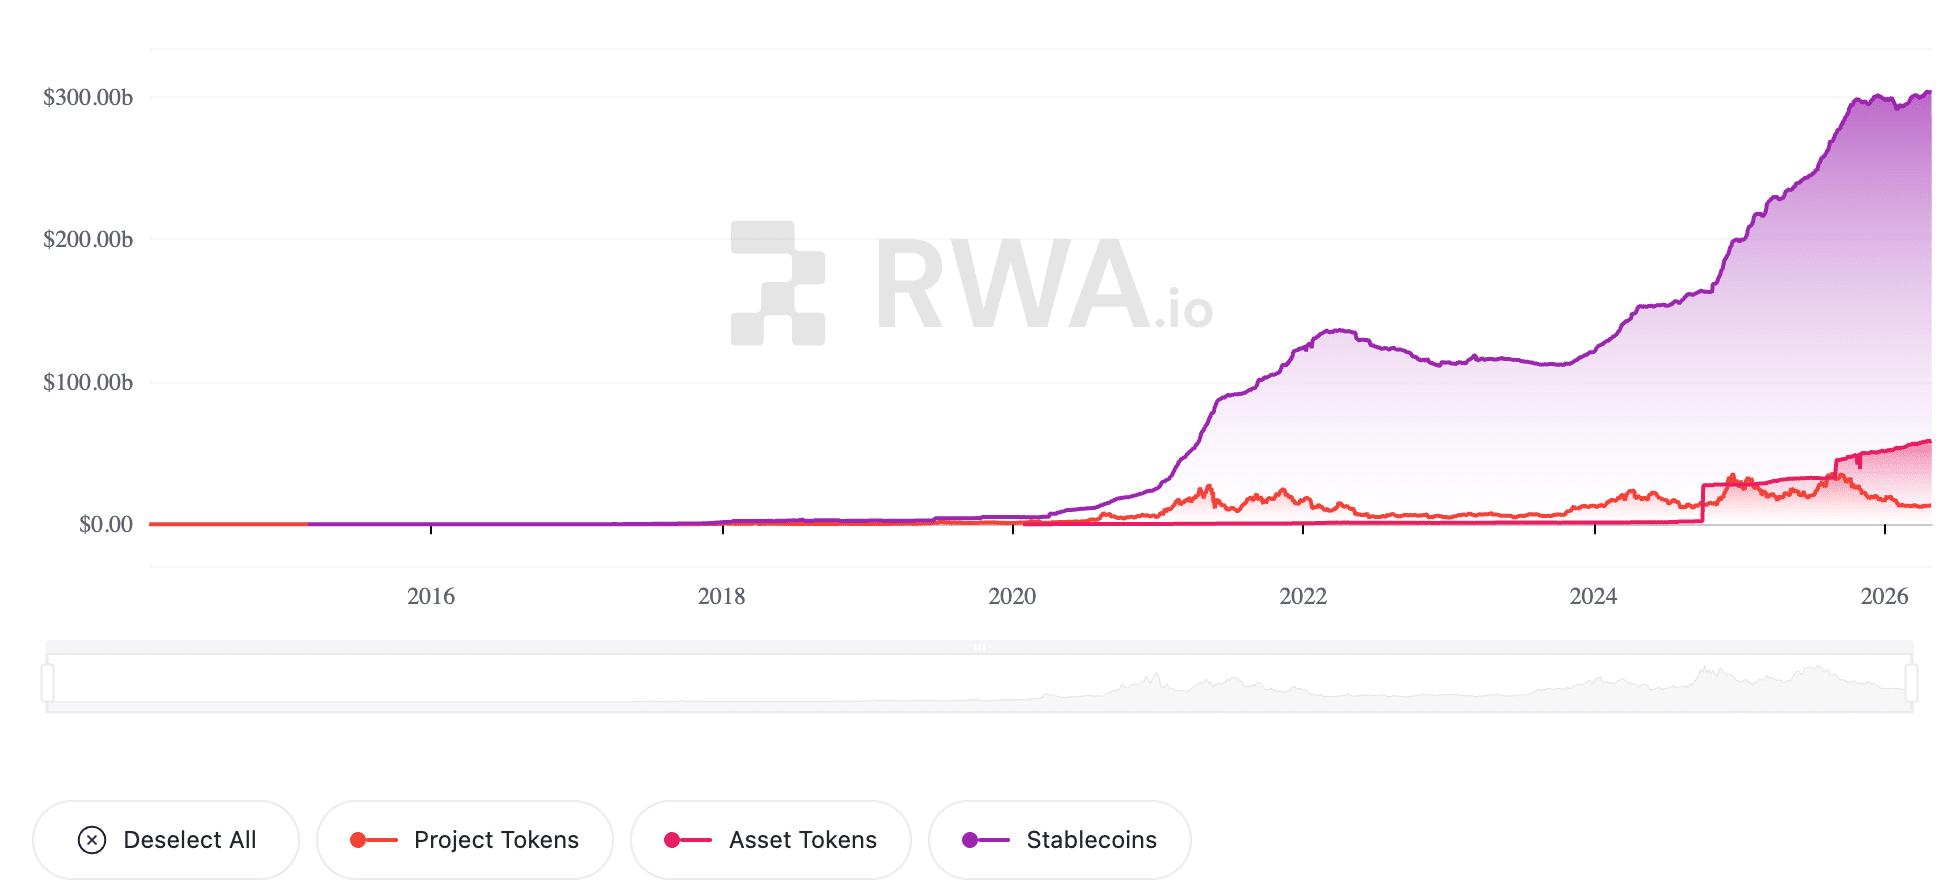The width and height of the screenshot is (1948, 880).
Task: Select the 2026 axis label
Action: point(1884,596)
